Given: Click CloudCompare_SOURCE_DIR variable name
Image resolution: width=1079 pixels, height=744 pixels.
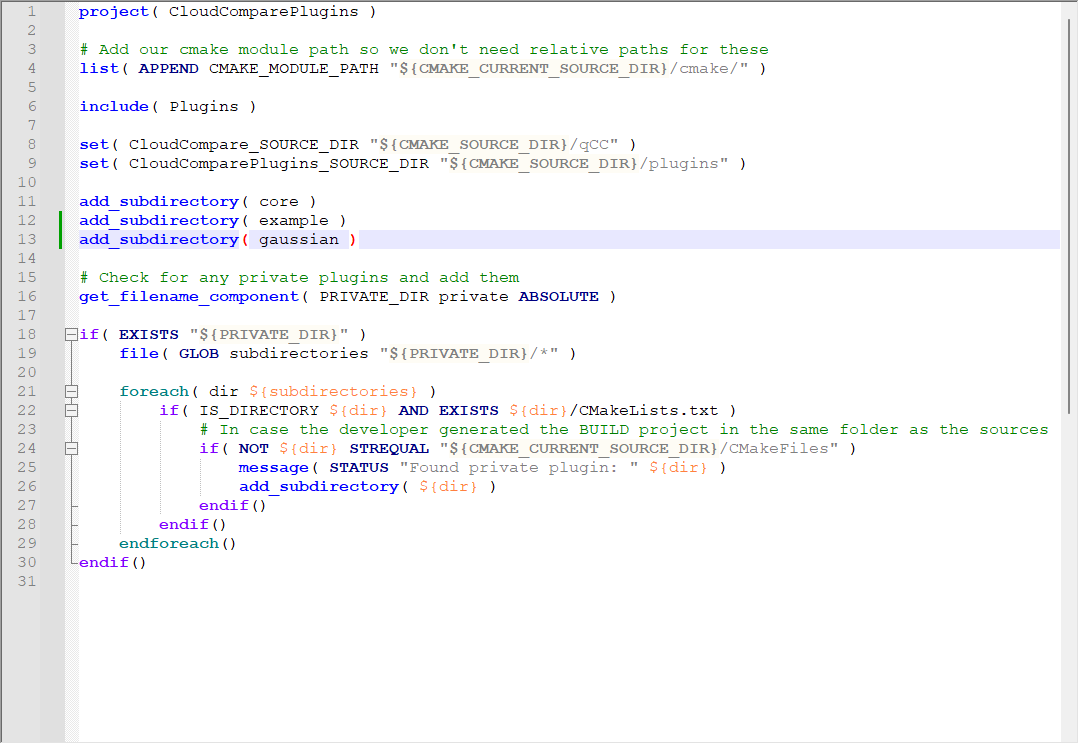Looking at the screenshot, I should [x=243, y=145].
